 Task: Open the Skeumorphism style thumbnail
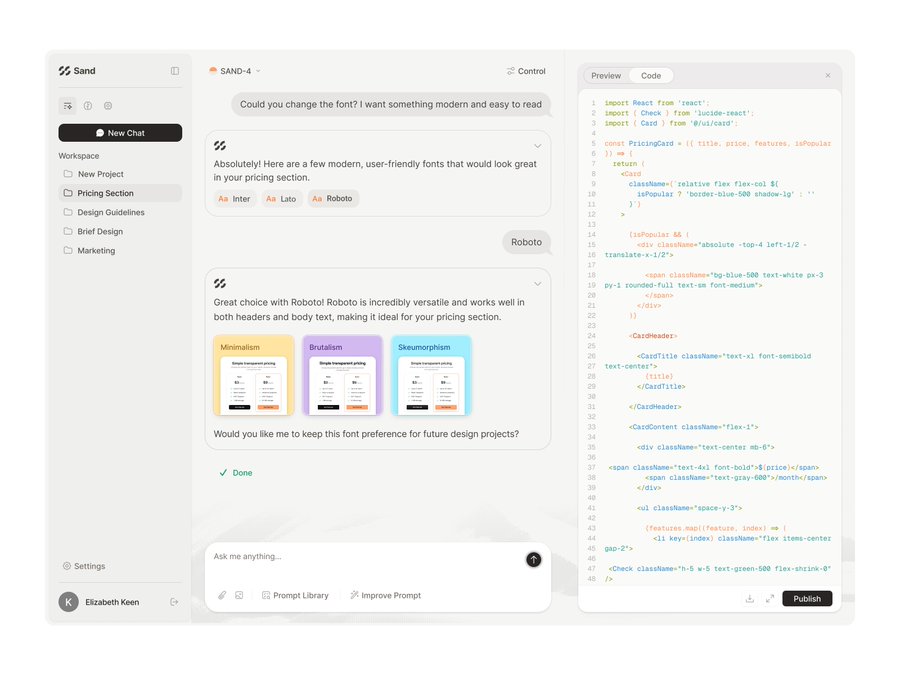click(x=432, y=375)
